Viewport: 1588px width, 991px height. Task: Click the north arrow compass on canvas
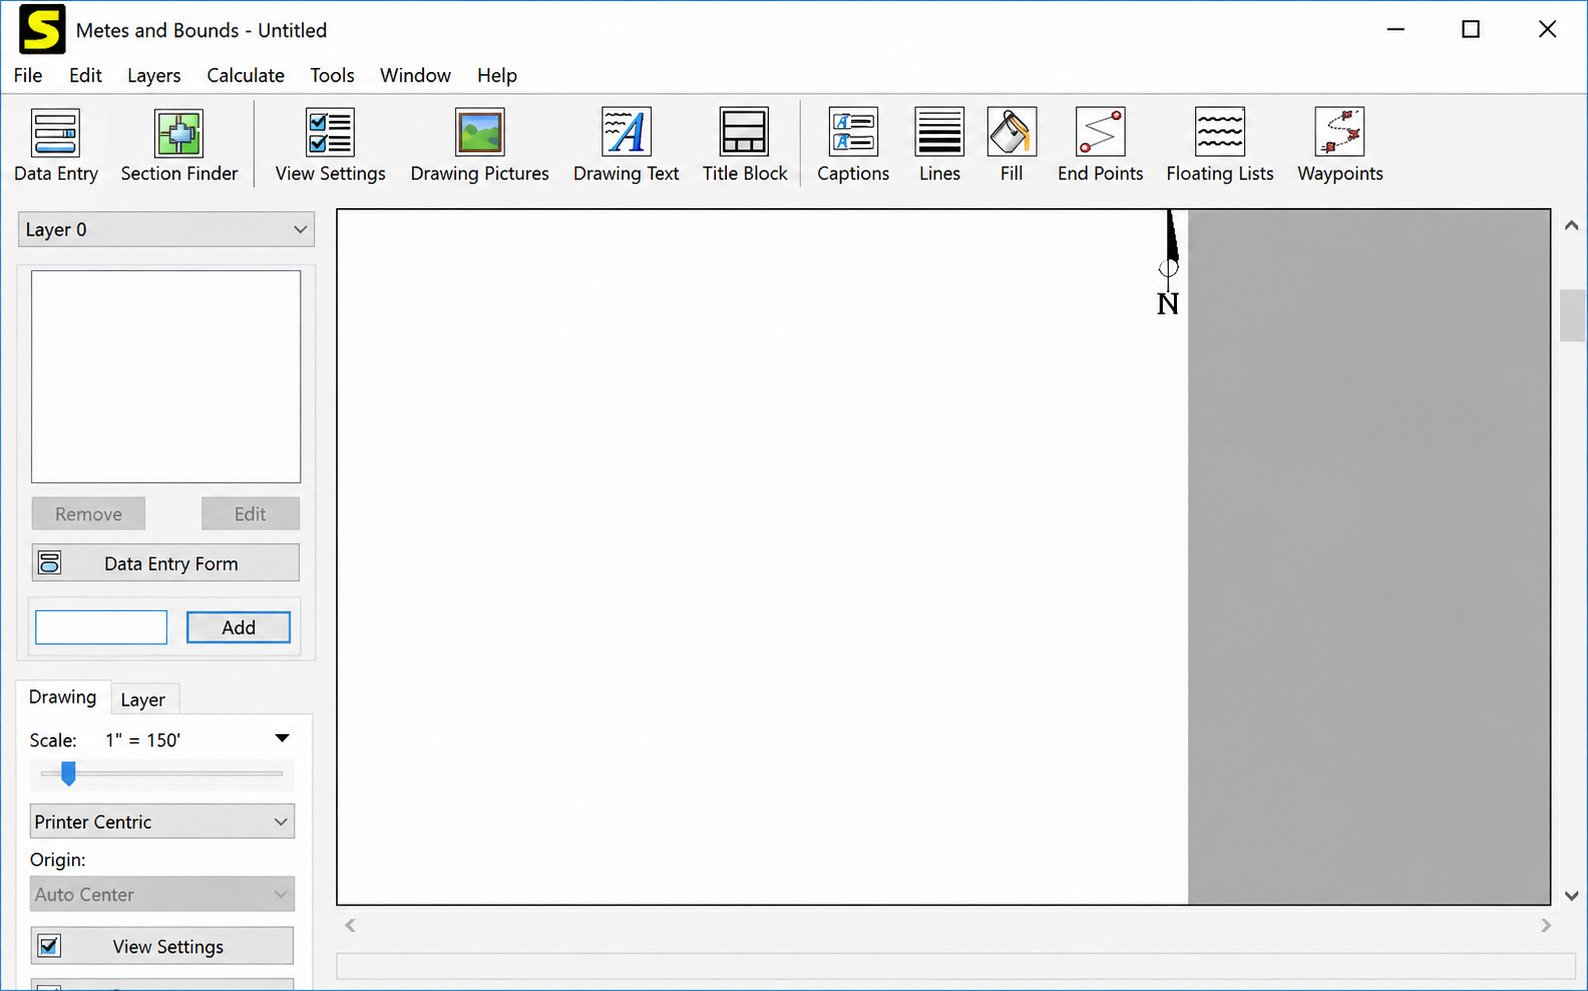coord(1168,263)
